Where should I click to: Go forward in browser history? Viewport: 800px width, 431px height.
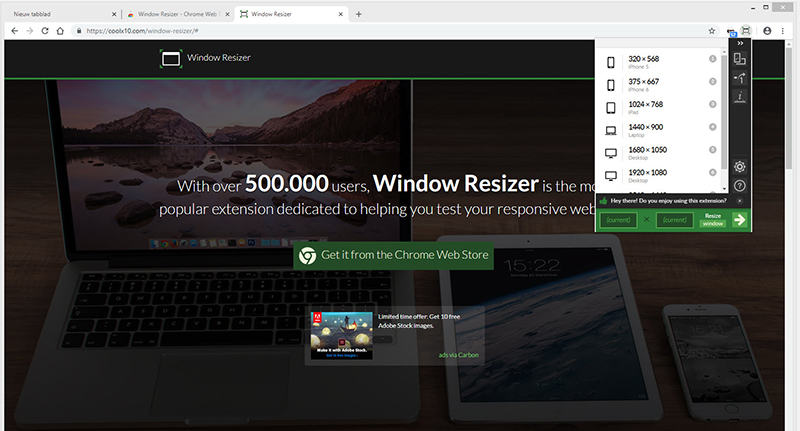(x=30, y=31)
